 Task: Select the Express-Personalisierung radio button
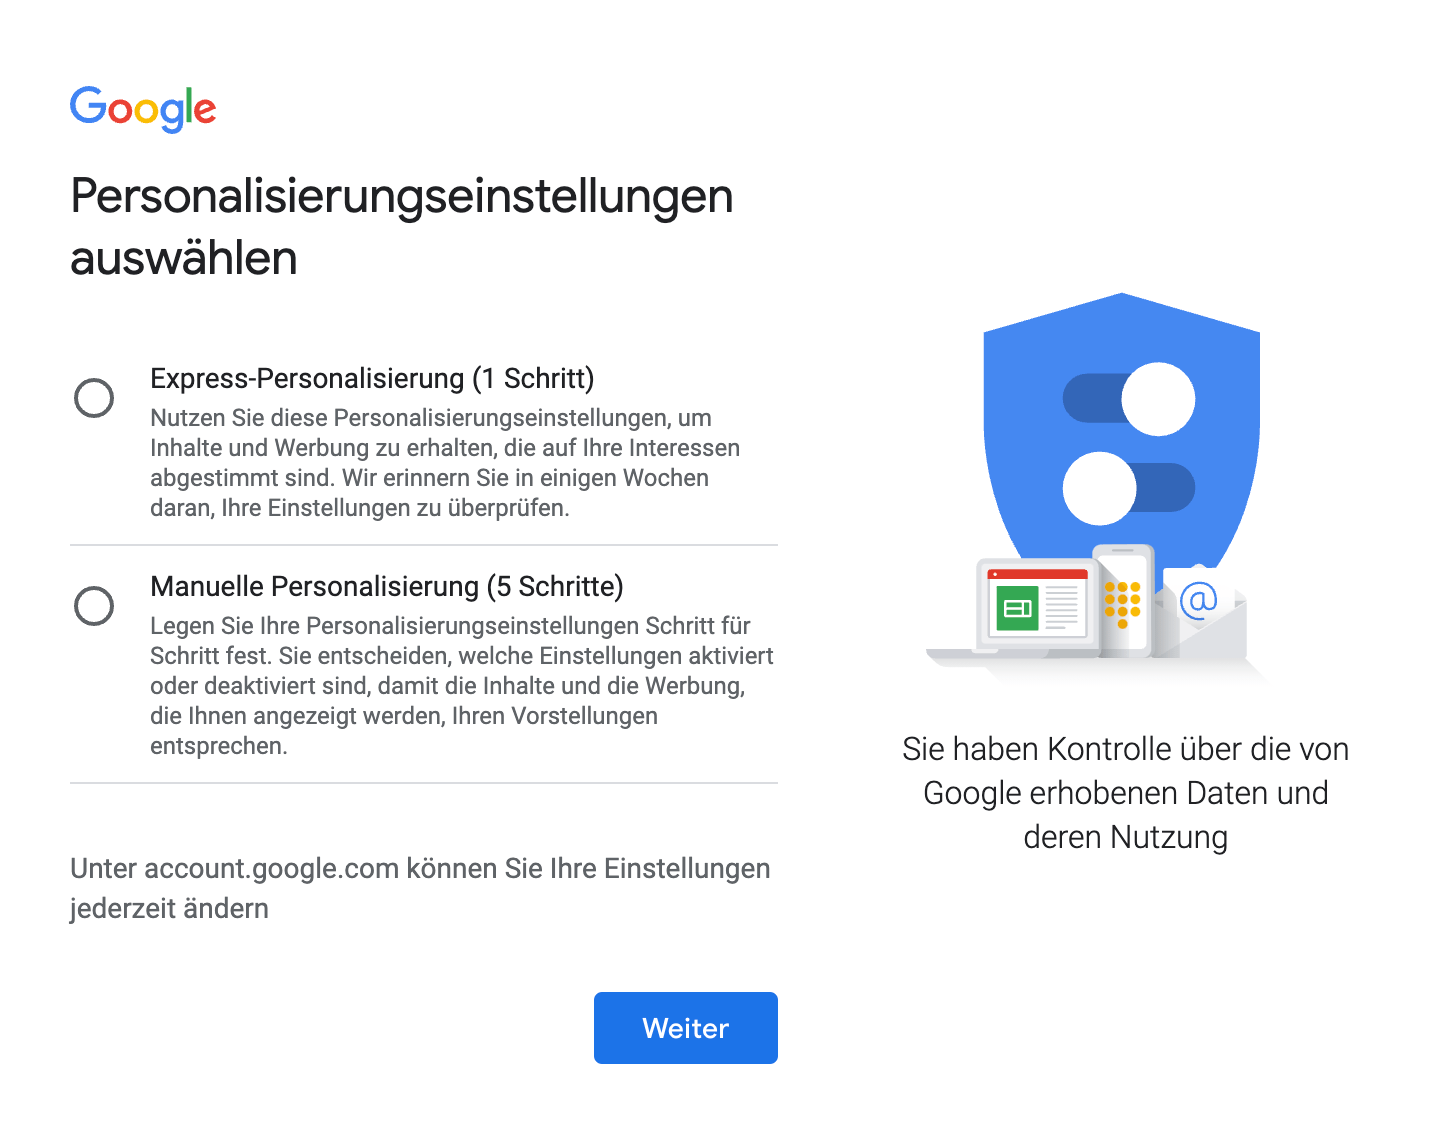[94, 398]
